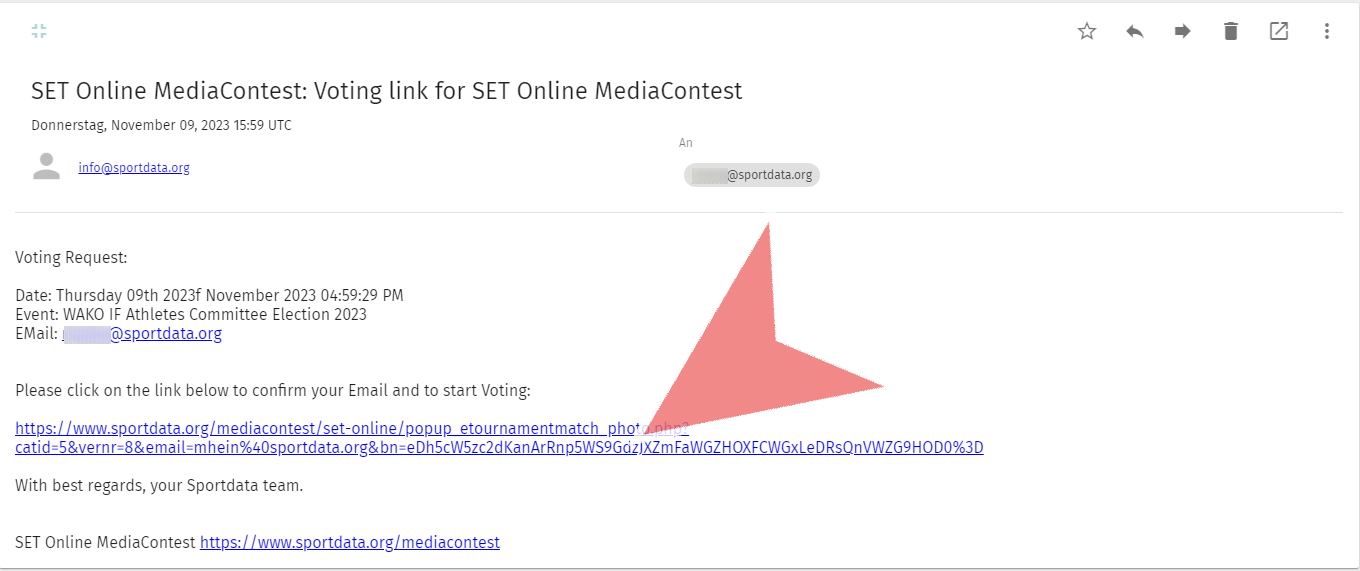The height and width of the screenshot is (571, 1360).
Task: Open the info@sportdata.org sender address
Action: pyautogui.click(x=134, y=168)
